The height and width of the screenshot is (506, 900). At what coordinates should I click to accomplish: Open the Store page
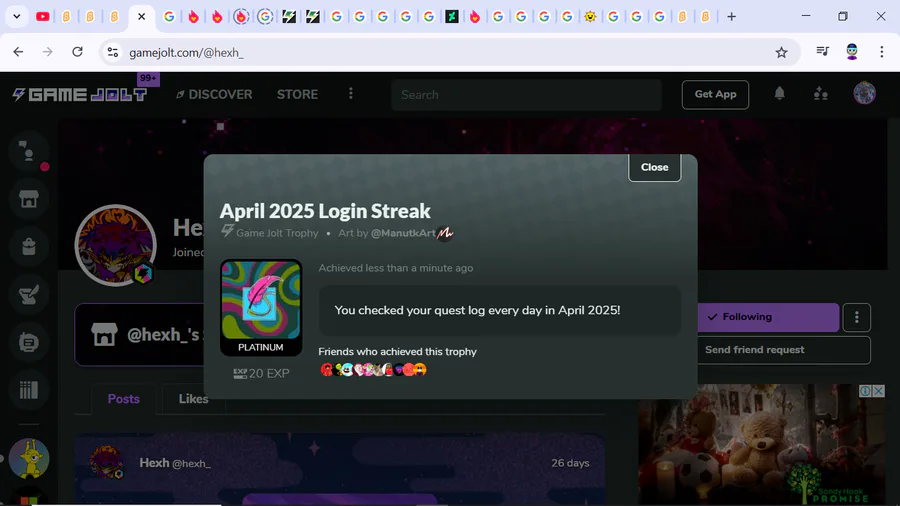coord(297,94)
